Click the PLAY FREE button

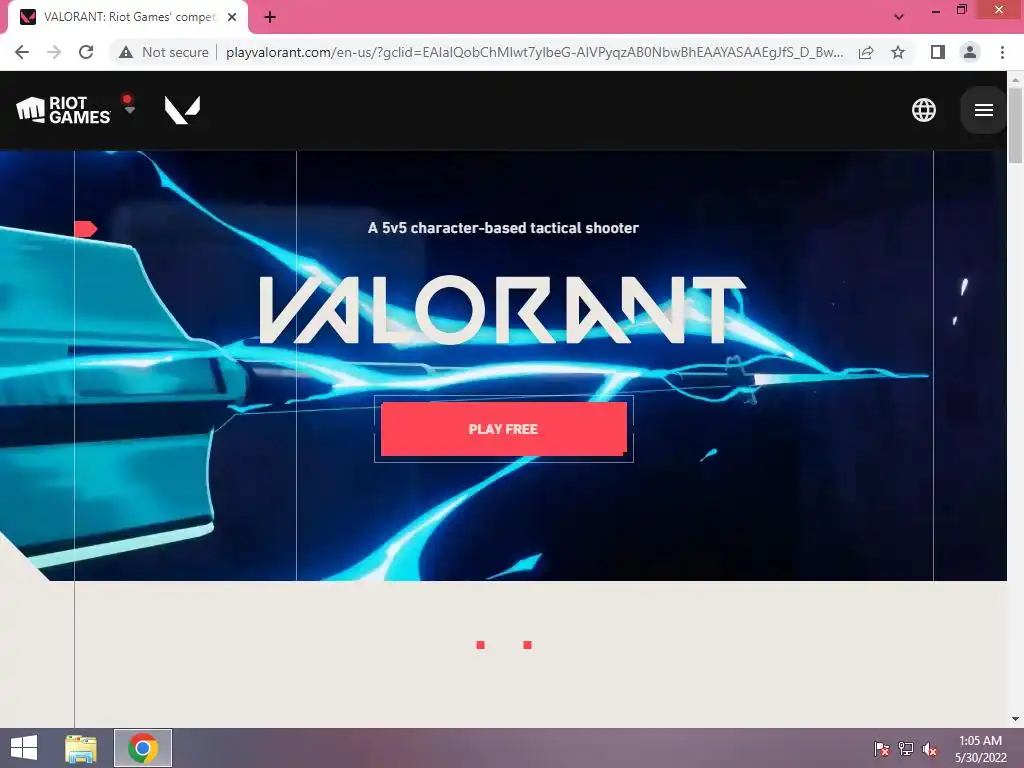pyautogui.click(x=504, y=429)
